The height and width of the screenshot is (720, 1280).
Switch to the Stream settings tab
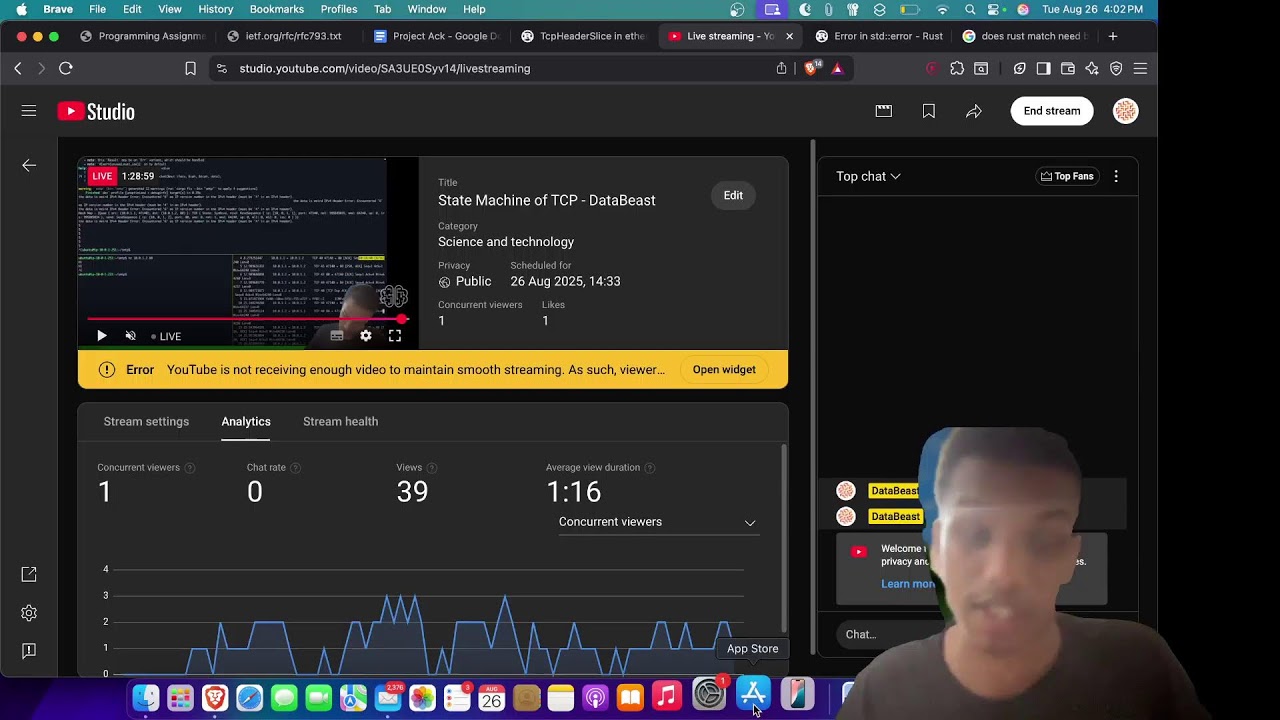click(146, 421)
